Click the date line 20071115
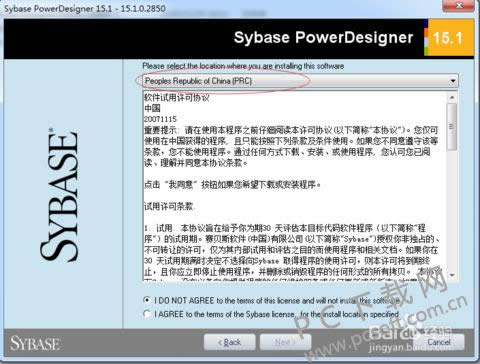Screen dimensions: 480x364 160,119
